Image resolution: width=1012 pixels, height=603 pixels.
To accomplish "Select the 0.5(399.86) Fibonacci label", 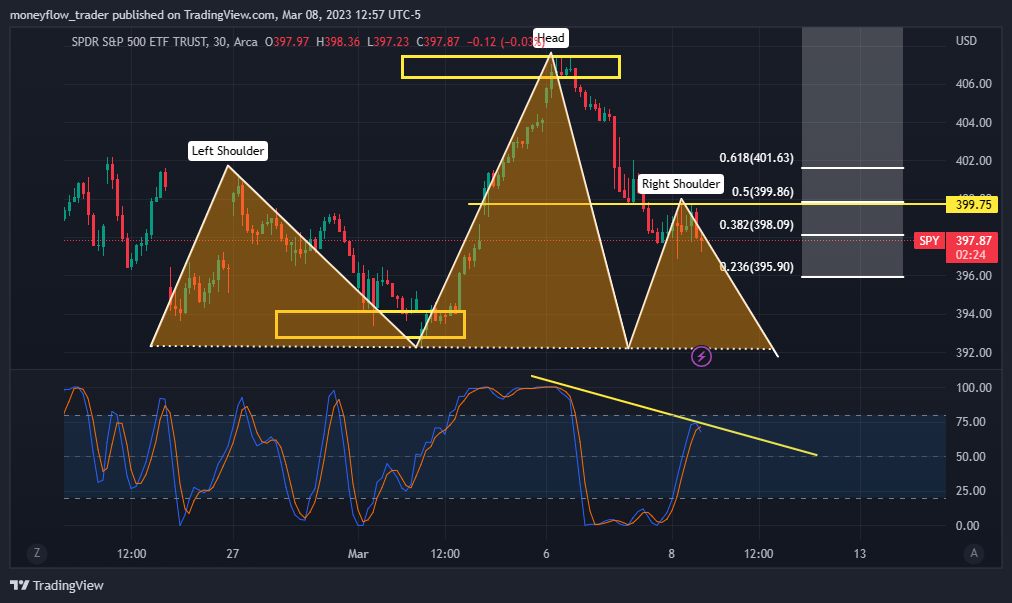I will 762,192.
